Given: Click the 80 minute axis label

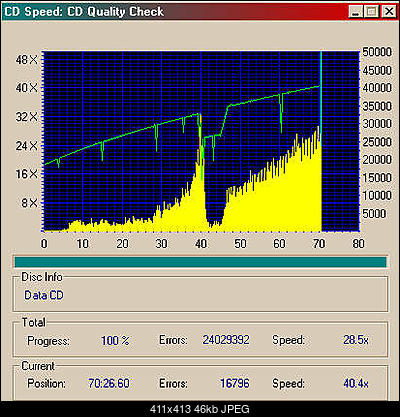Looking at the screenshot, I should pos(358,244).
